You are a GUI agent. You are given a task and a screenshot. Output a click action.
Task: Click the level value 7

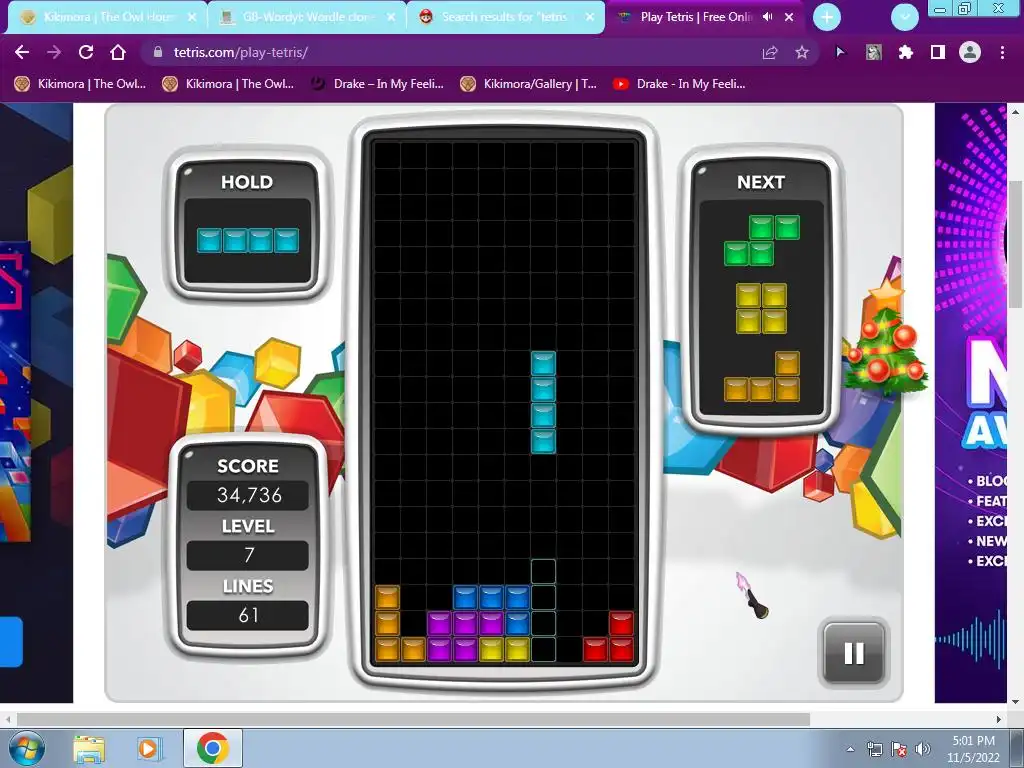point(249,555)
